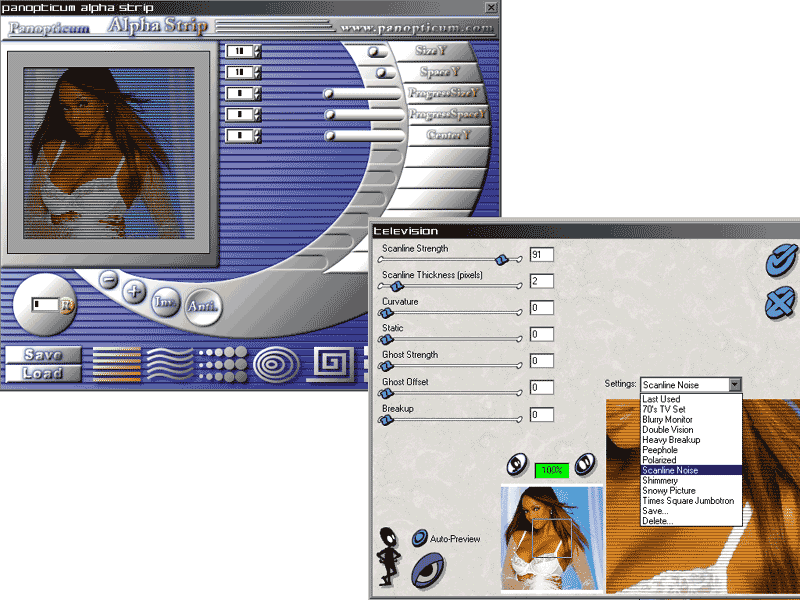Choose the highlighted Scanline Noise preset
The image size is (800, 600).
point(691,470)
